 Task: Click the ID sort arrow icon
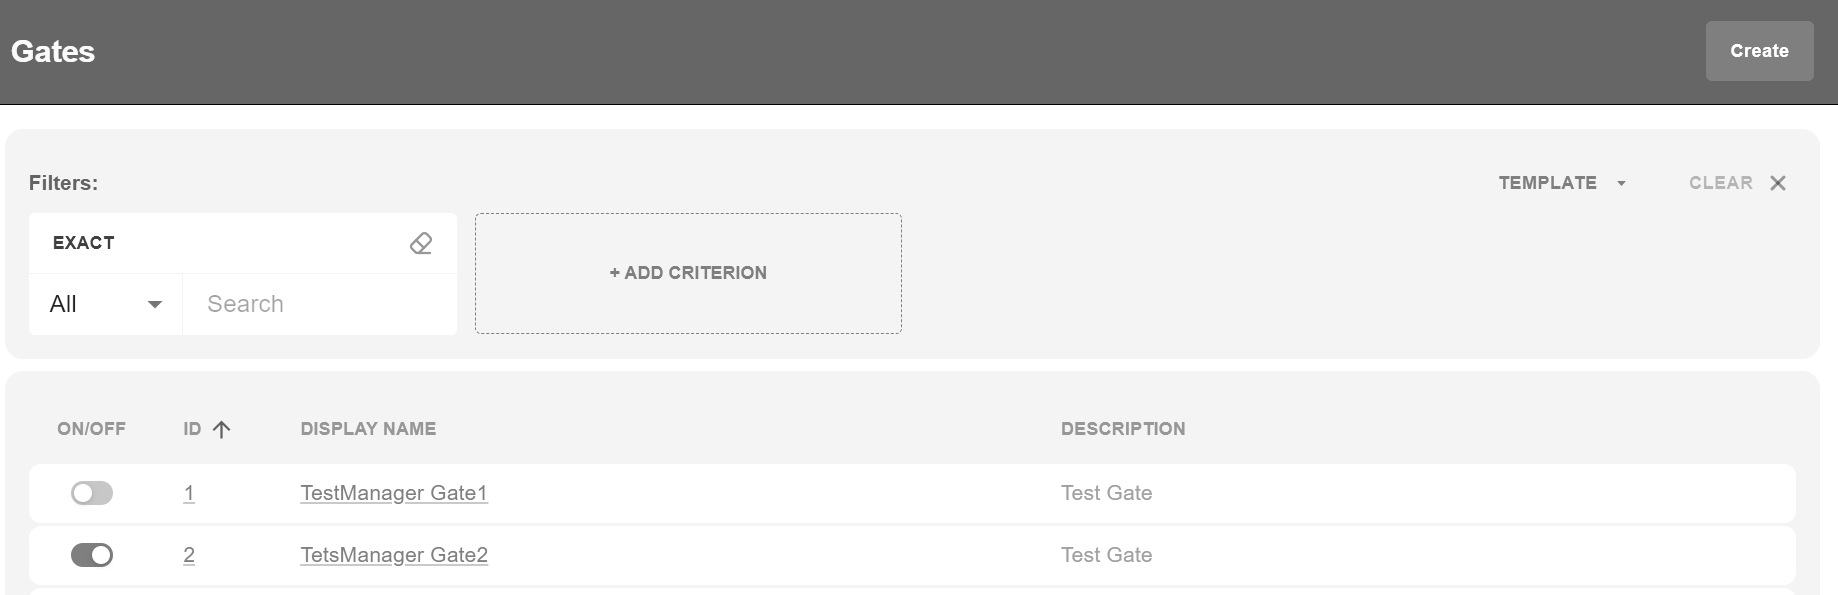coord(222,429)
